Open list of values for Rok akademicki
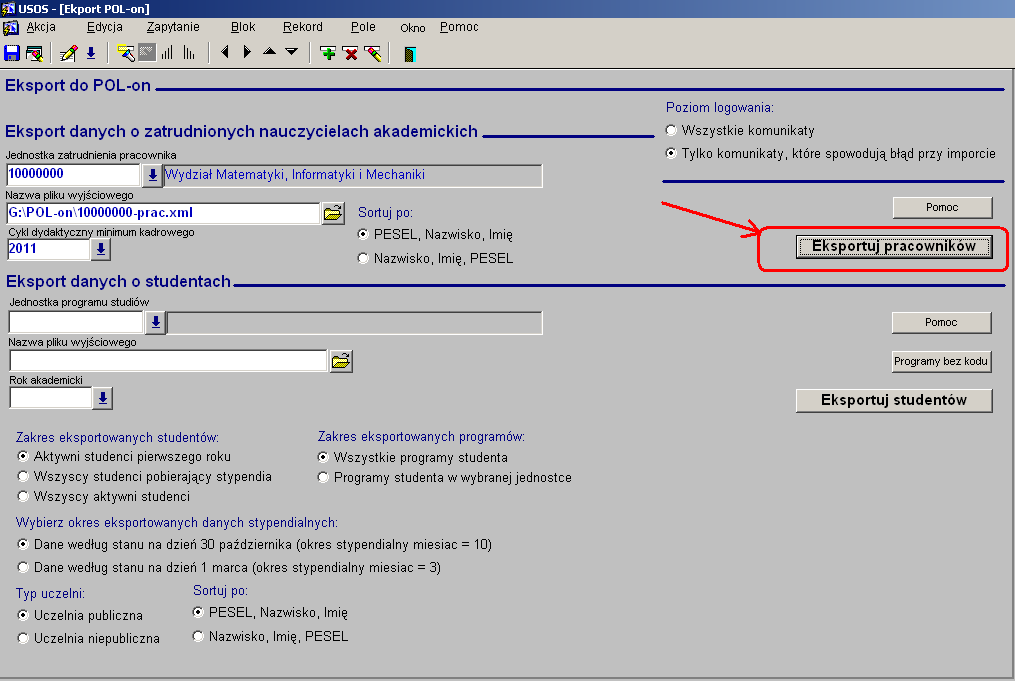The image size is (1015, 681). [102, 398]
